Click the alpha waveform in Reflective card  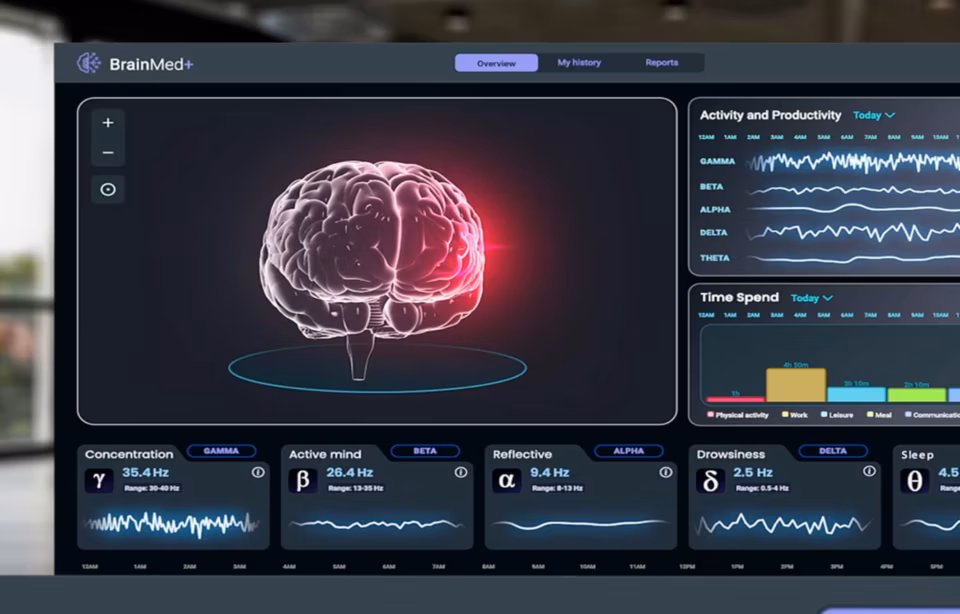click(x=580, y=524)
